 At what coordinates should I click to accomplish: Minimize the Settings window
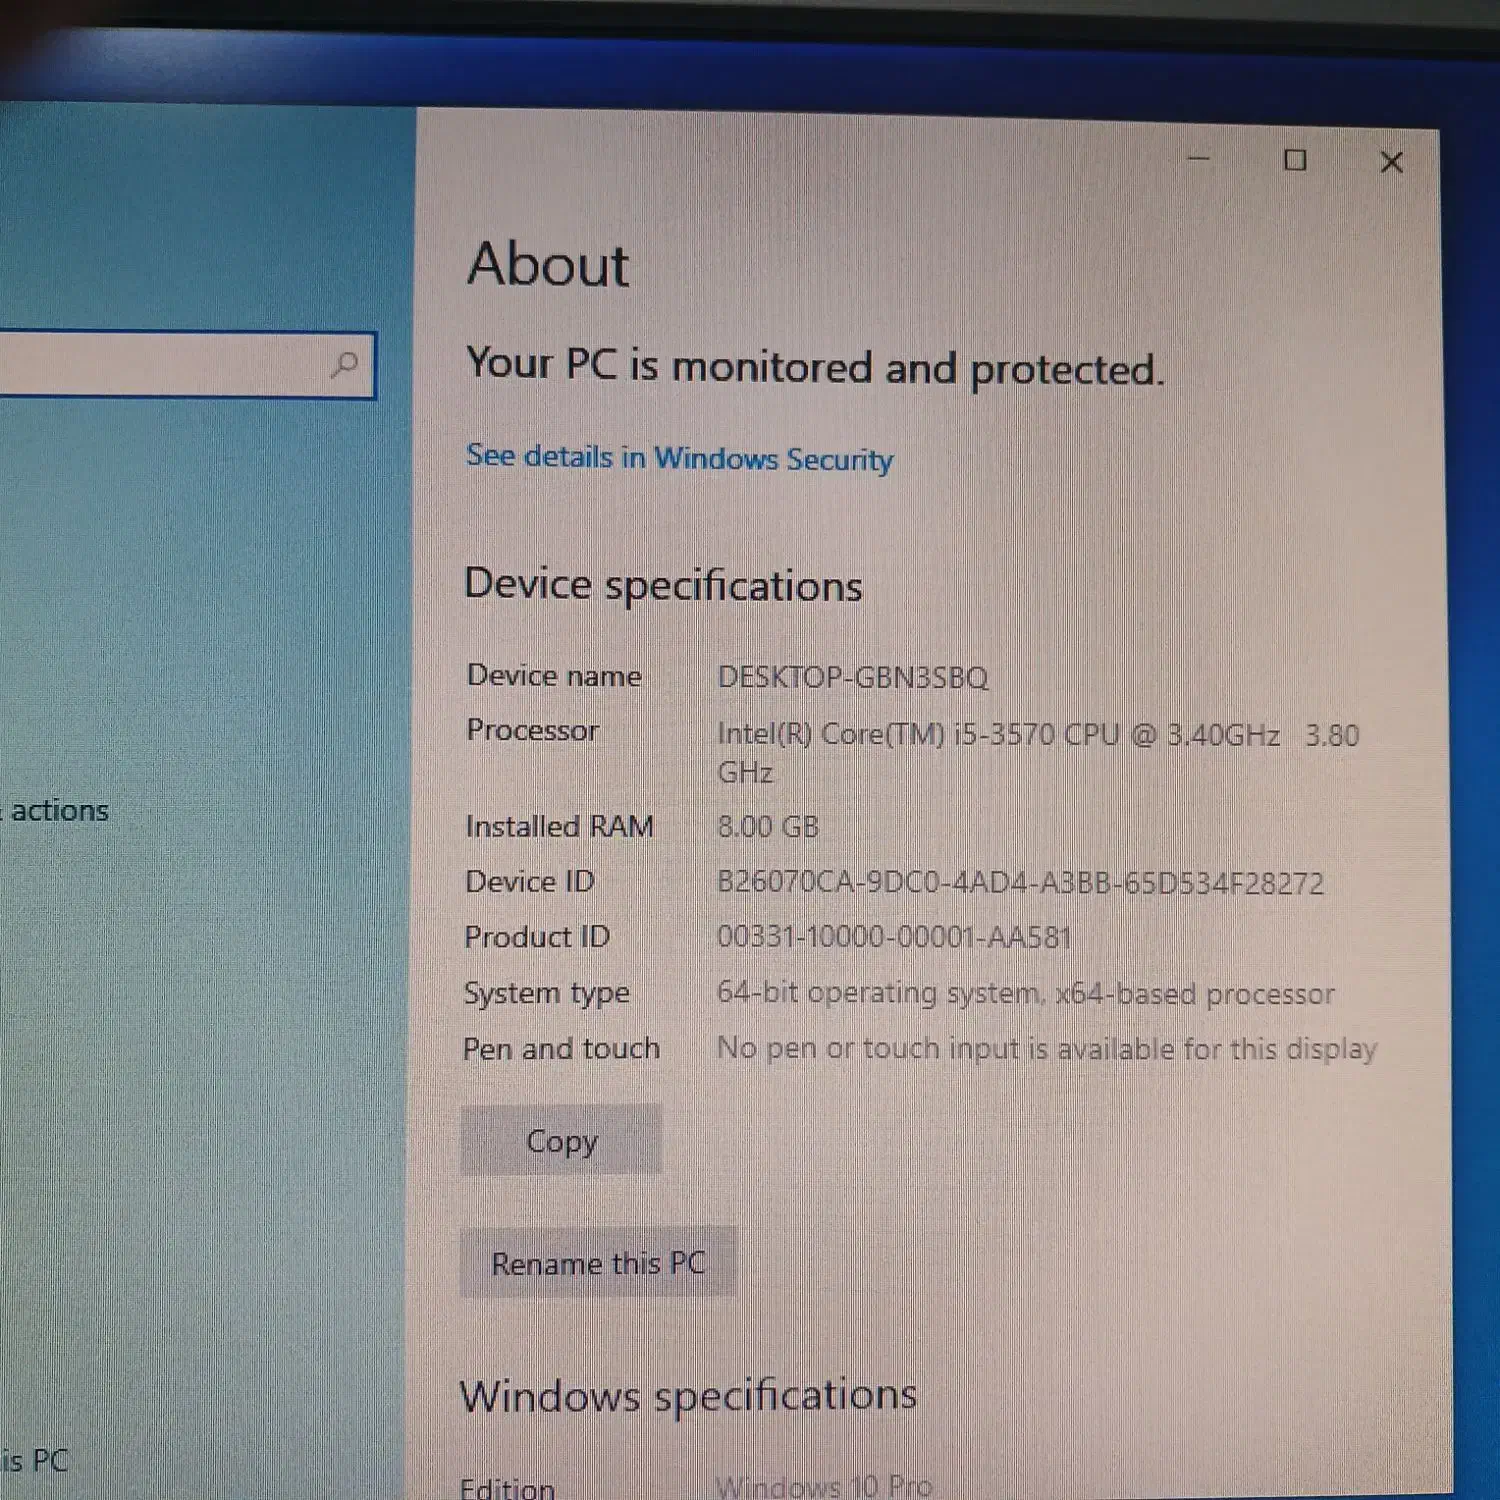click(1199, 159)
